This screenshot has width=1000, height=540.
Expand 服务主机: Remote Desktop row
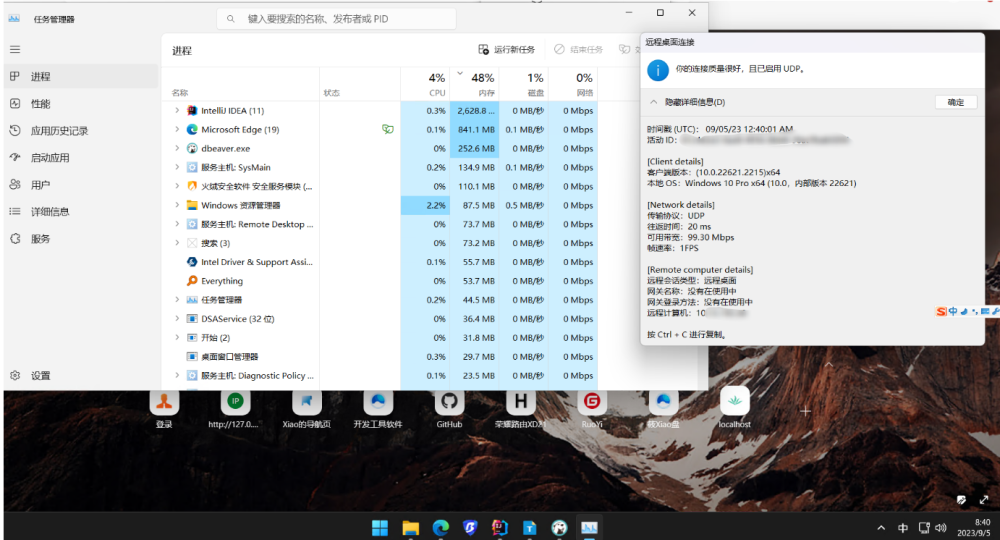(x=177, y=224)
